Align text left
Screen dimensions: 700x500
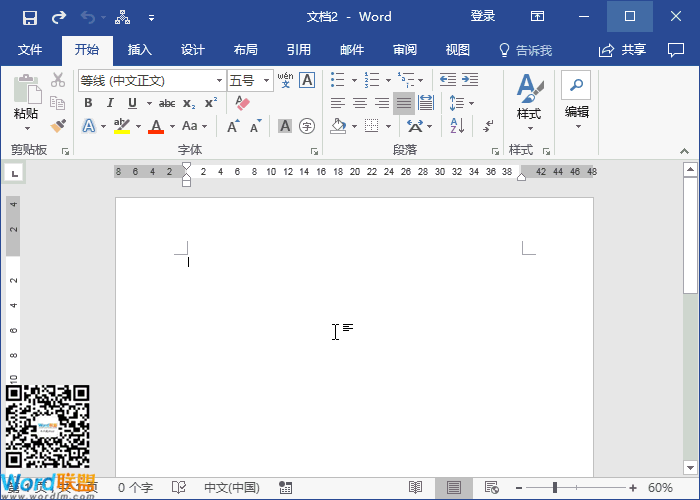click(x=338, y=103)
